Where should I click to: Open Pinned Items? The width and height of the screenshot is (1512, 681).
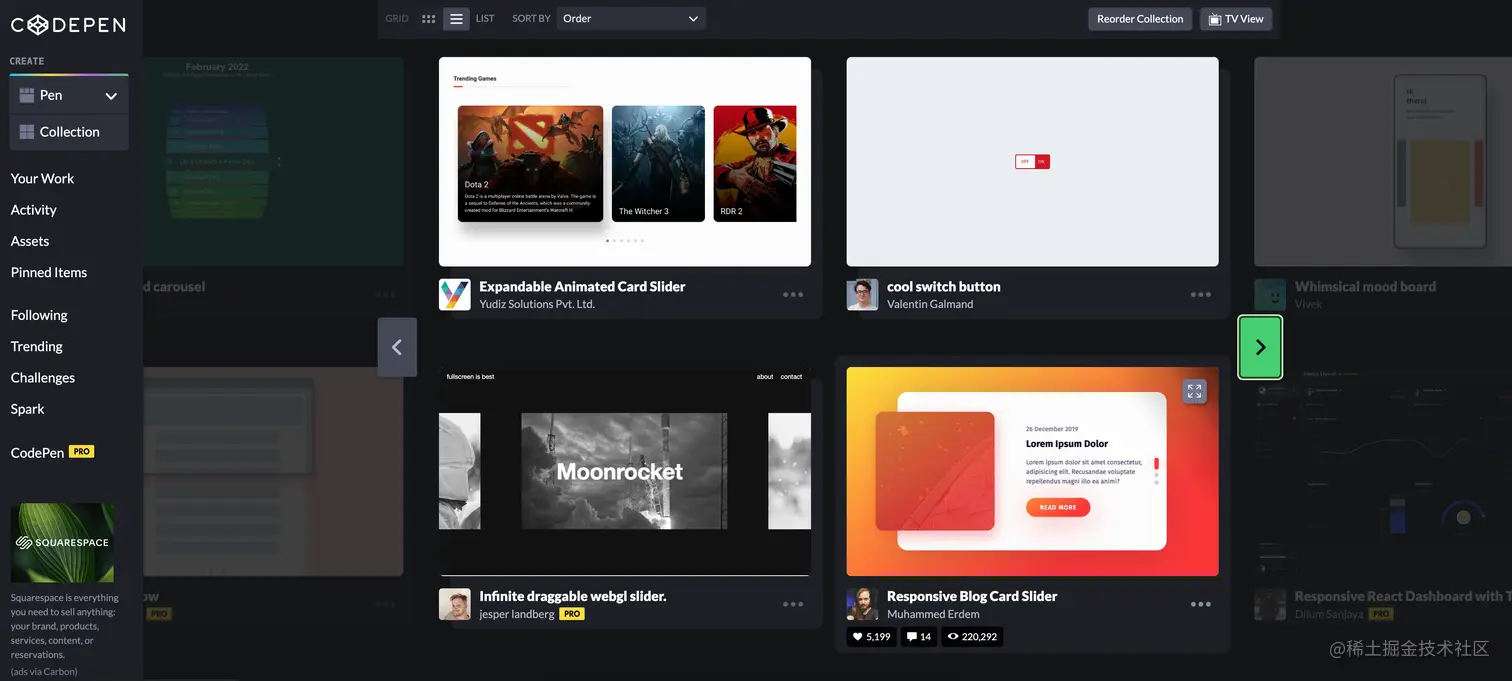pos(49,272)
